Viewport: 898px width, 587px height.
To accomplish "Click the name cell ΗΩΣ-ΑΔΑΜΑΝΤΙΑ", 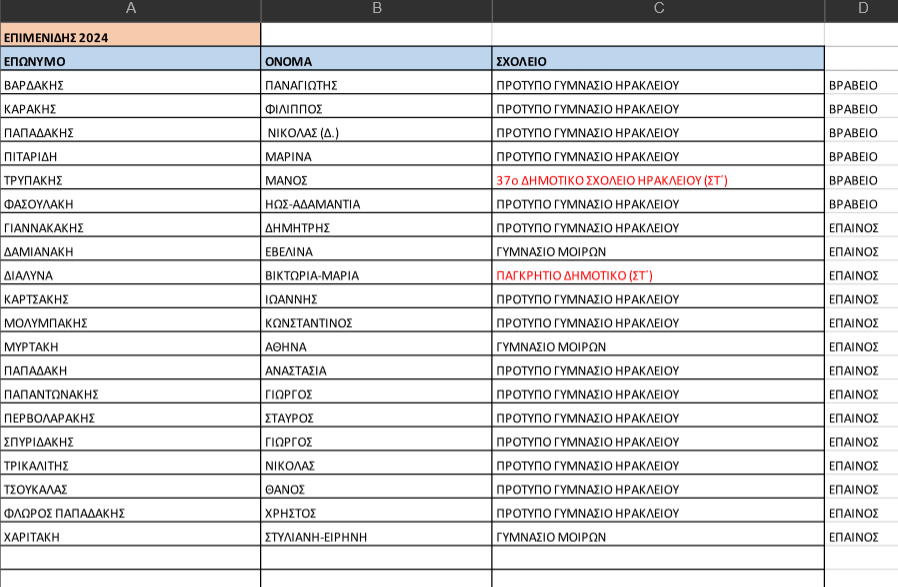I will (376, 204).
